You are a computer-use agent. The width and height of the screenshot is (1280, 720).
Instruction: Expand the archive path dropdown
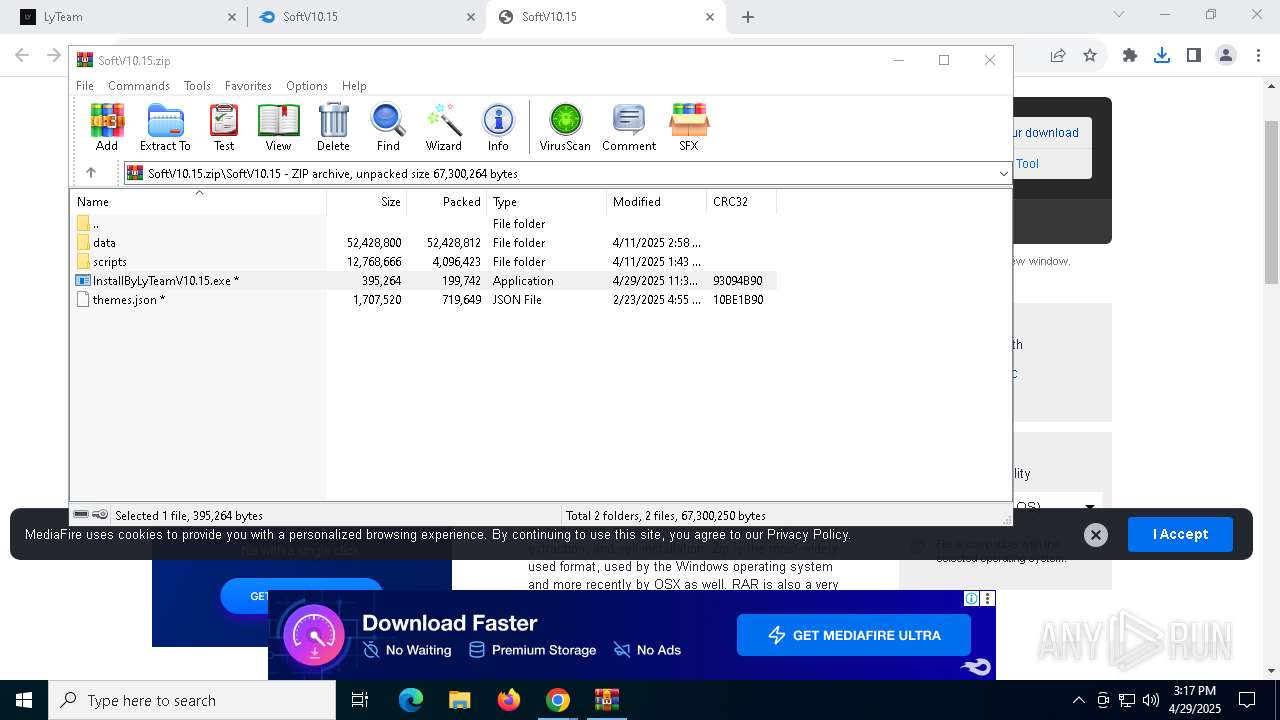(x=1003, y=174)
